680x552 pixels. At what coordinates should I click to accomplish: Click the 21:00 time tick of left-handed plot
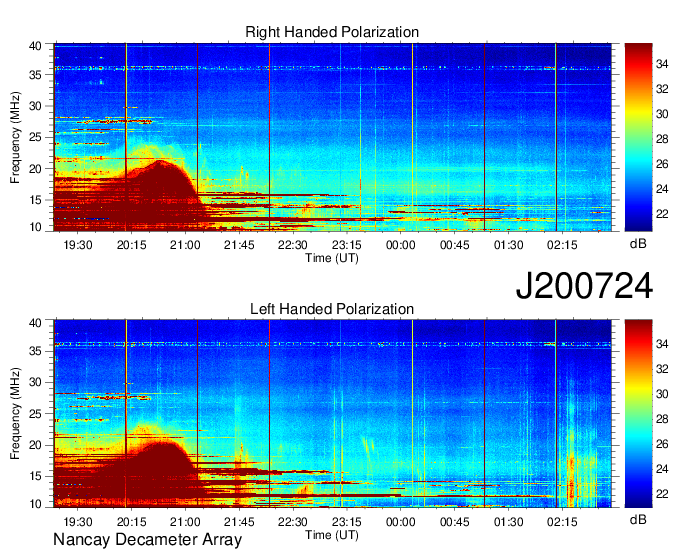[x=185, y=522]
